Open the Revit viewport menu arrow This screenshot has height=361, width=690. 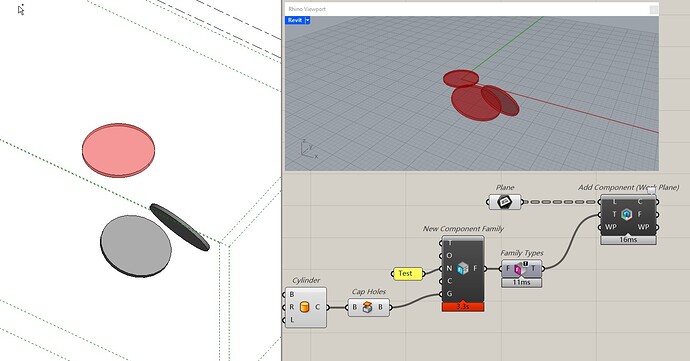pos(307,20)
